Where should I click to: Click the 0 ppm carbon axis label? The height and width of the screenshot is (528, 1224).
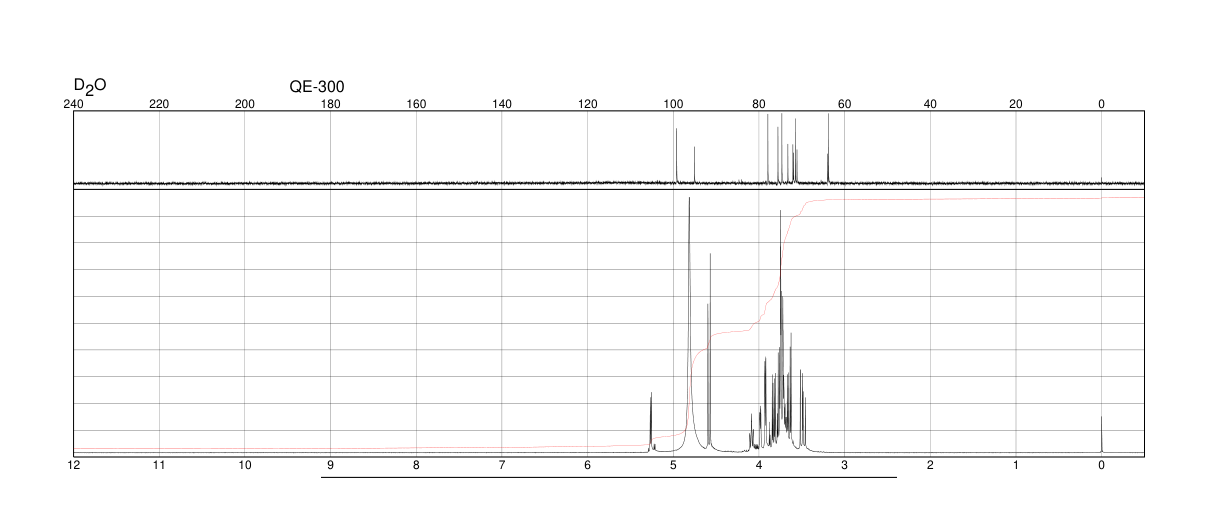(x=1102, y=104)
